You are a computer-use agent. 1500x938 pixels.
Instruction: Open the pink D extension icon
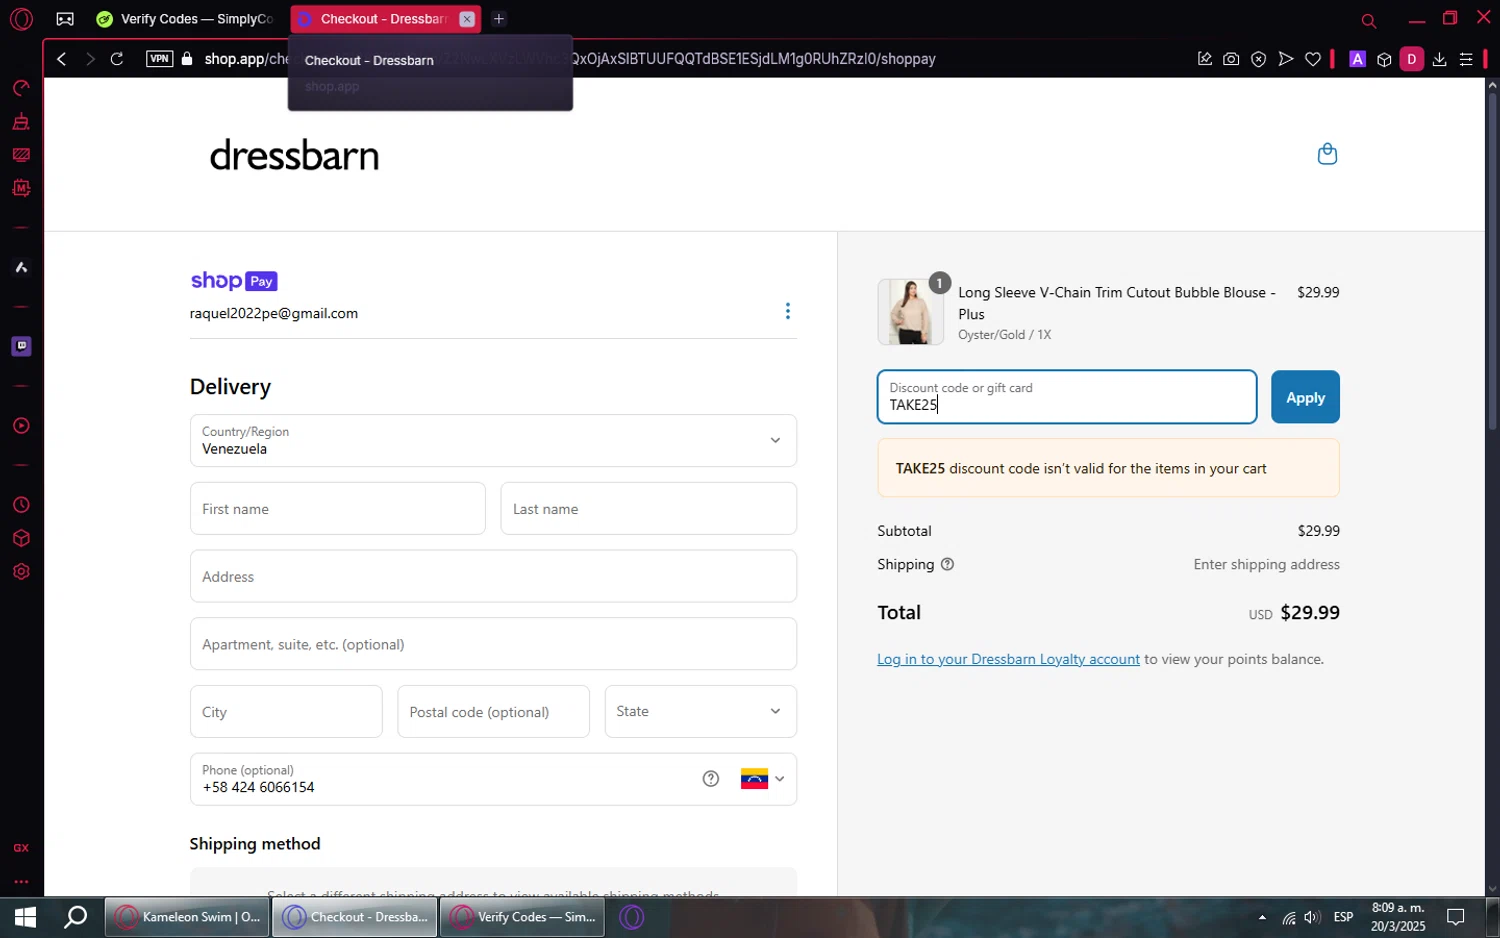(1412, 59)
